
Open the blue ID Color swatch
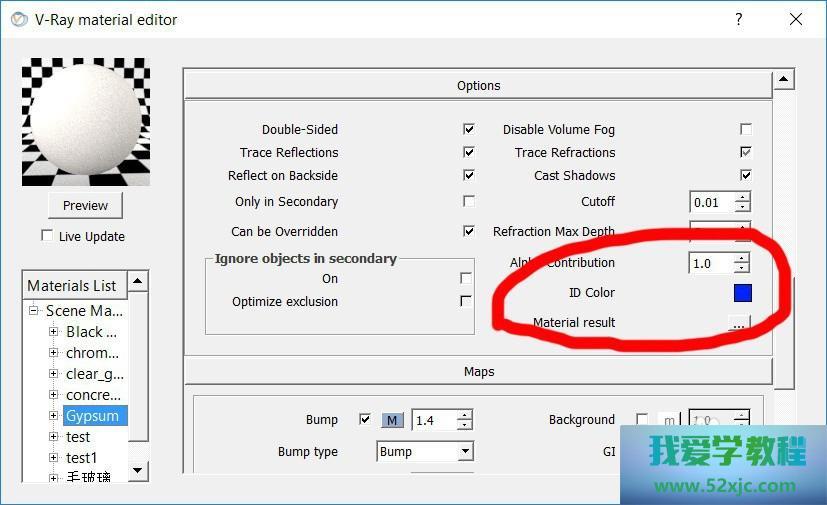click(741, 293)
